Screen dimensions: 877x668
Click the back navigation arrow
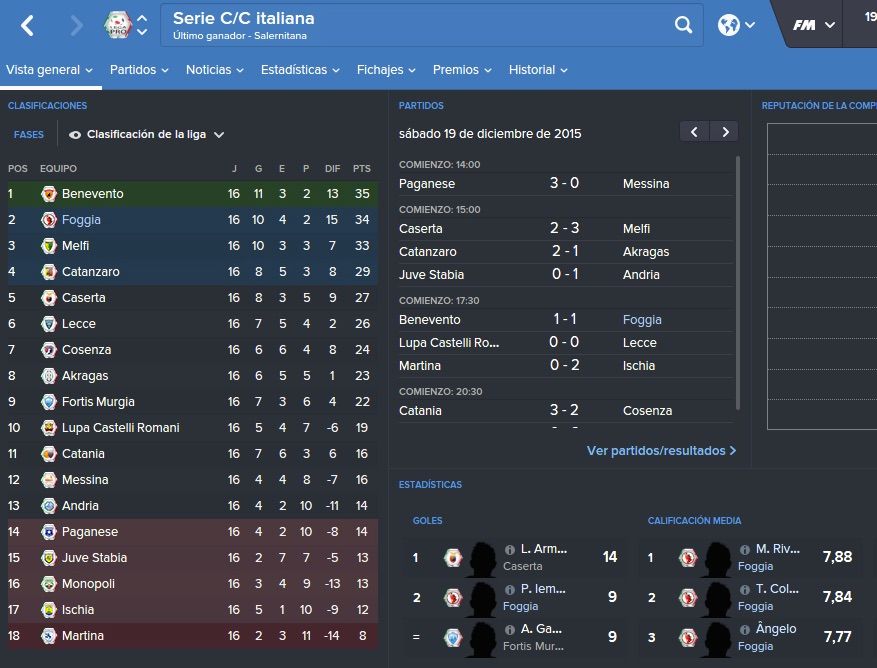27,25
